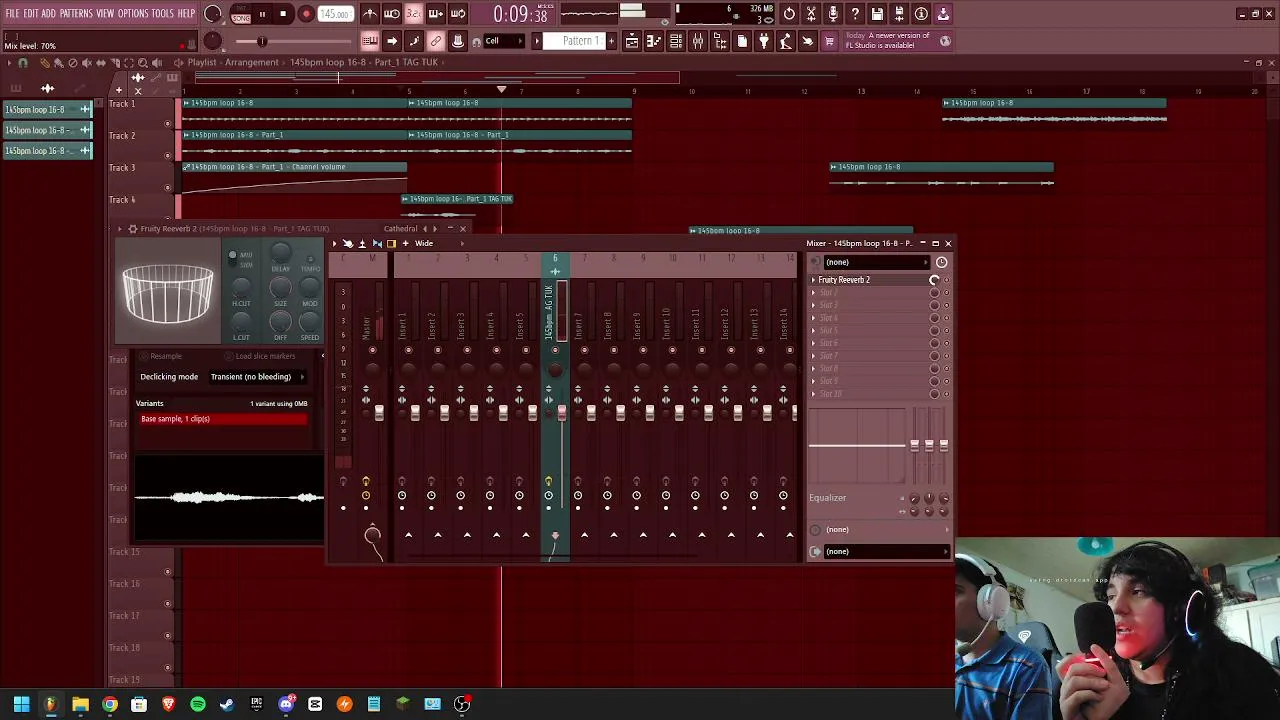1280x720 pixels.
Task: Toggle link to controller (multilink)
Action: 436,41
